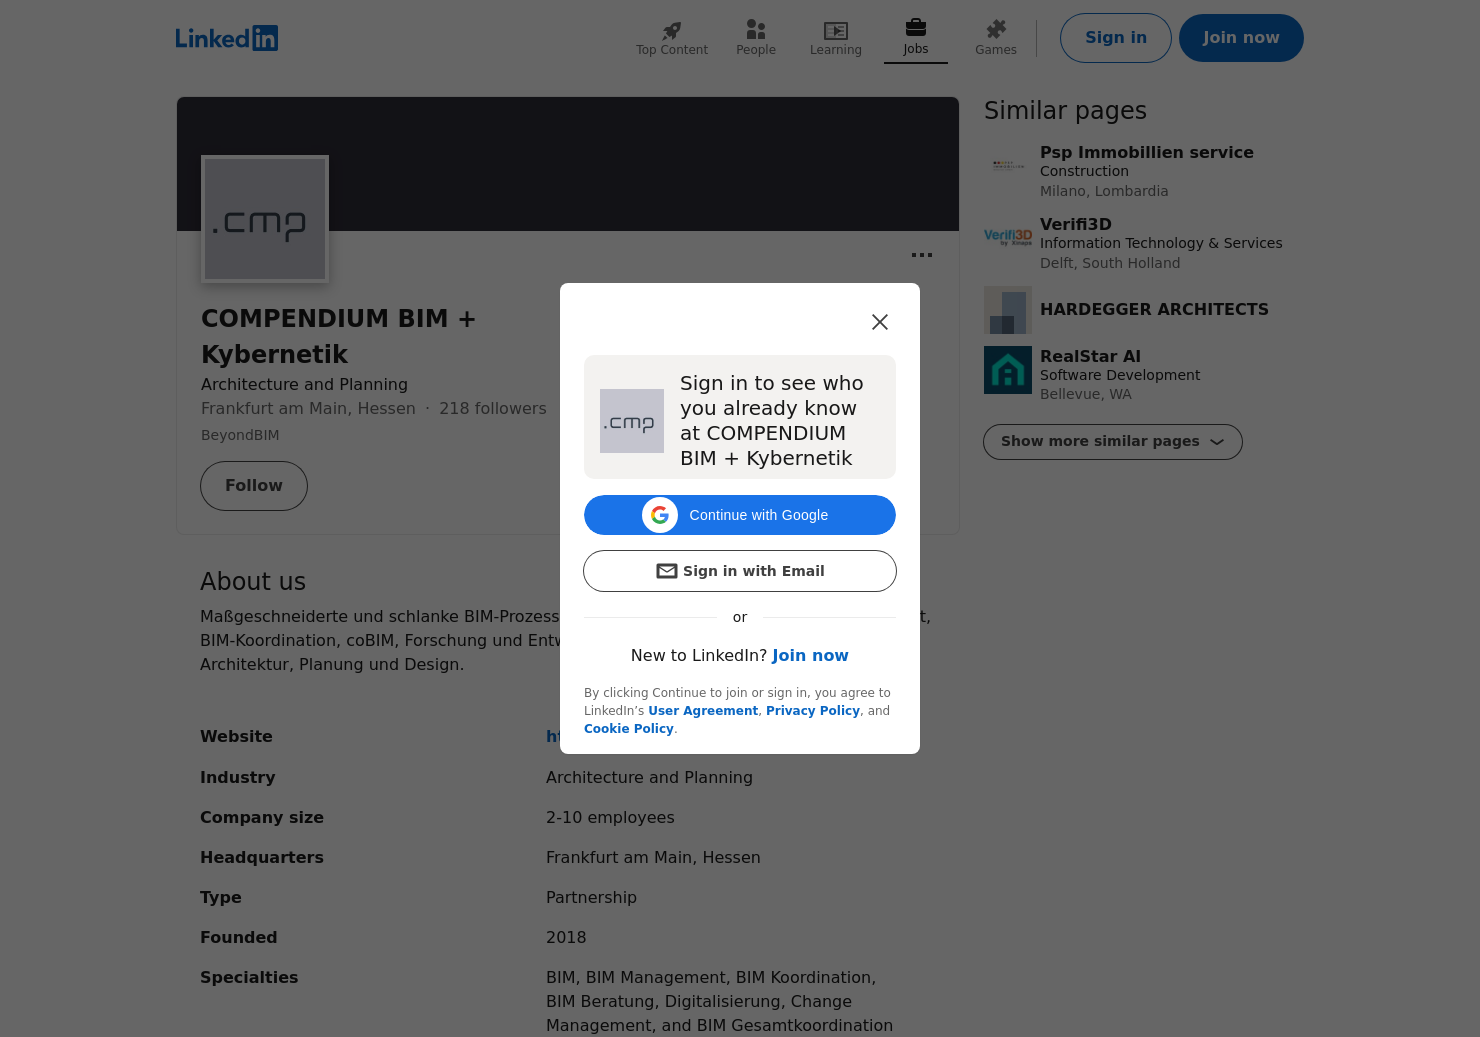
Task: Open the User Agreement link
Action: pos(703,711)
